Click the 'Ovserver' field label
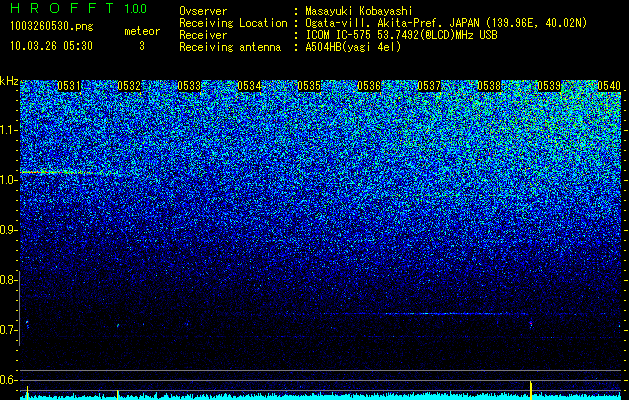This screenshot has height=400, width=629. coord(203,11)
